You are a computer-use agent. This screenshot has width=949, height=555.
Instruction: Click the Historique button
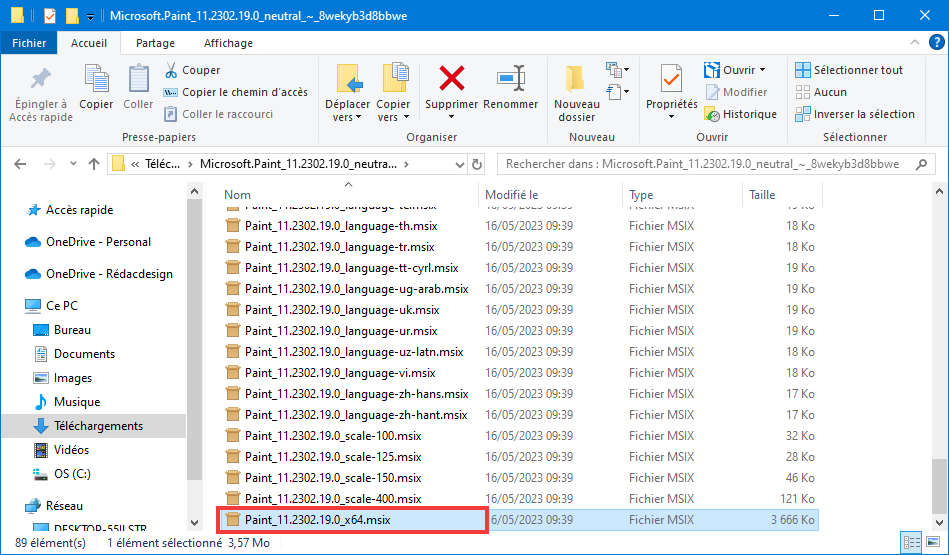pyautogui.click(x=741, y=114)
